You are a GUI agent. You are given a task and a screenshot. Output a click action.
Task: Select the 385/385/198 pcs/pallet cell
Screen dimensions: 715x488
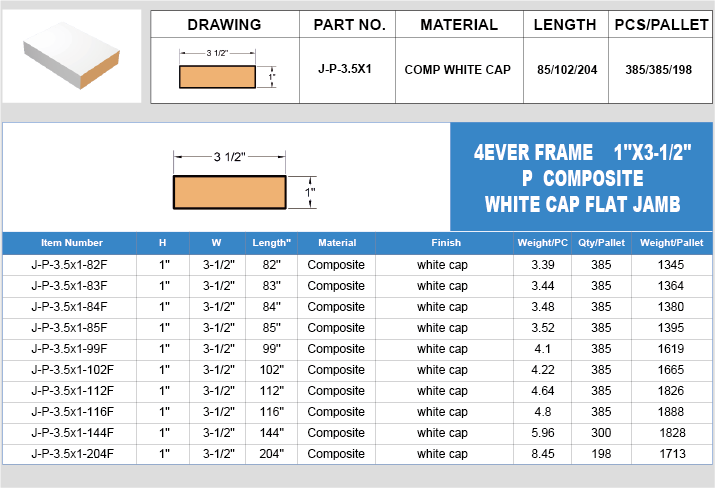point(658,70)
